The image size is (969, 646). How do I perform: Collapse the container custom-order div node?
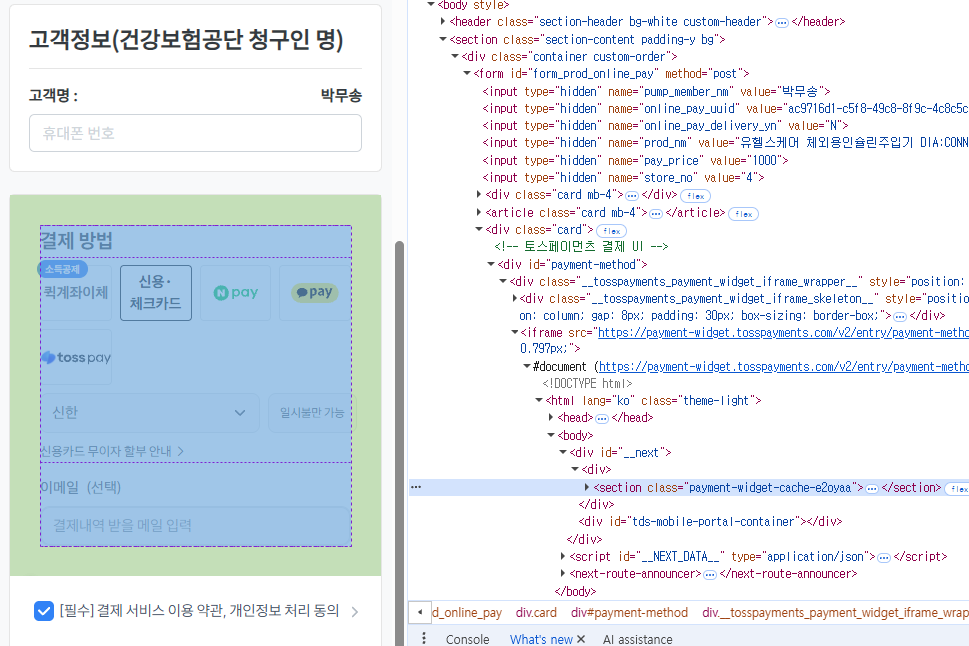(x=455, y=56)
